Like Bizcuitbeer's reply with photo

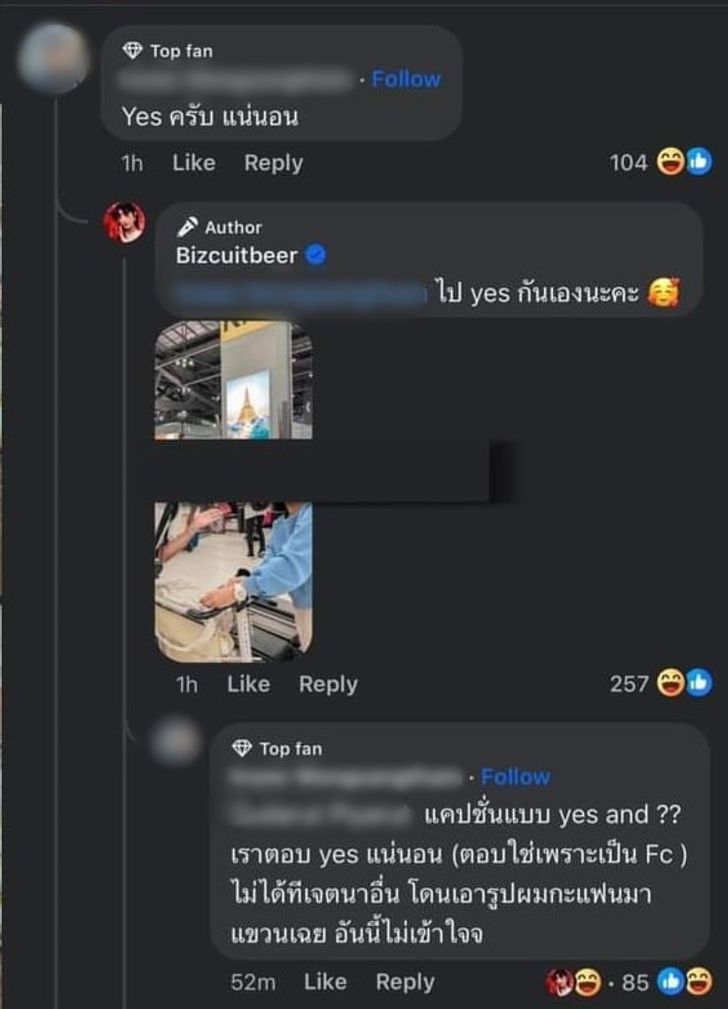tap(248, 684)
